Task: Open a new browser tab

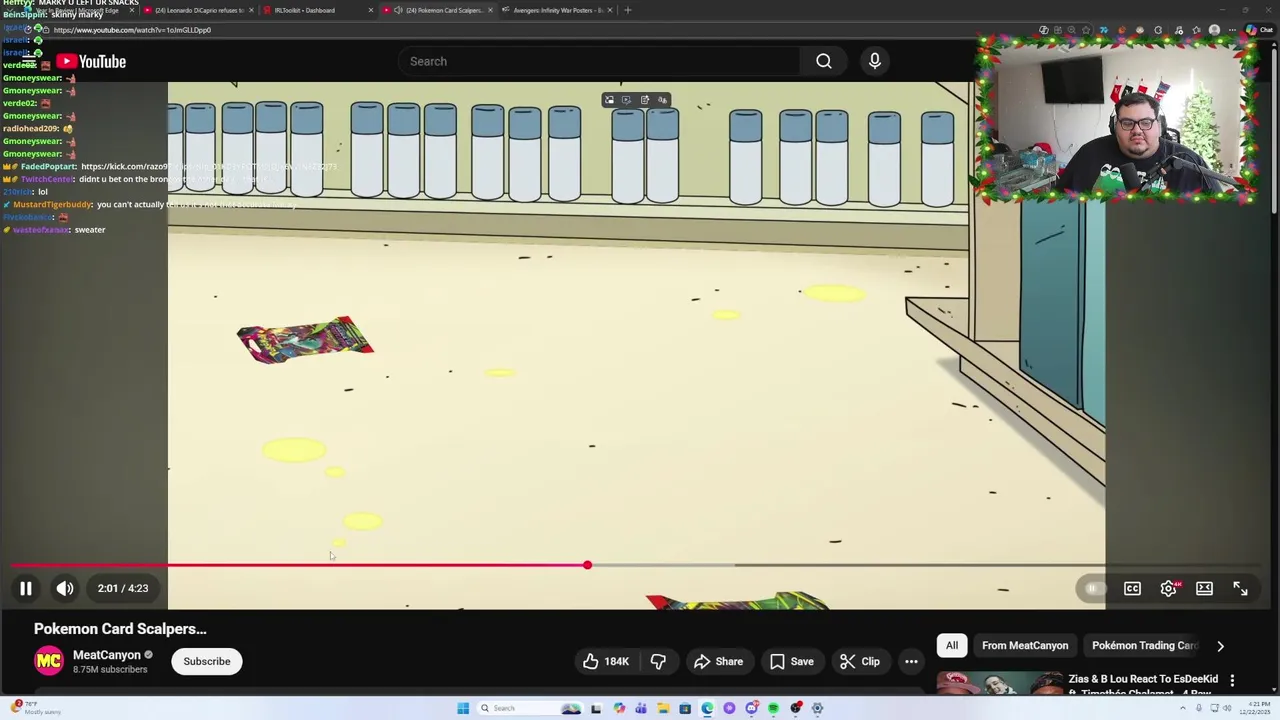Action: [x=627, y=10]
